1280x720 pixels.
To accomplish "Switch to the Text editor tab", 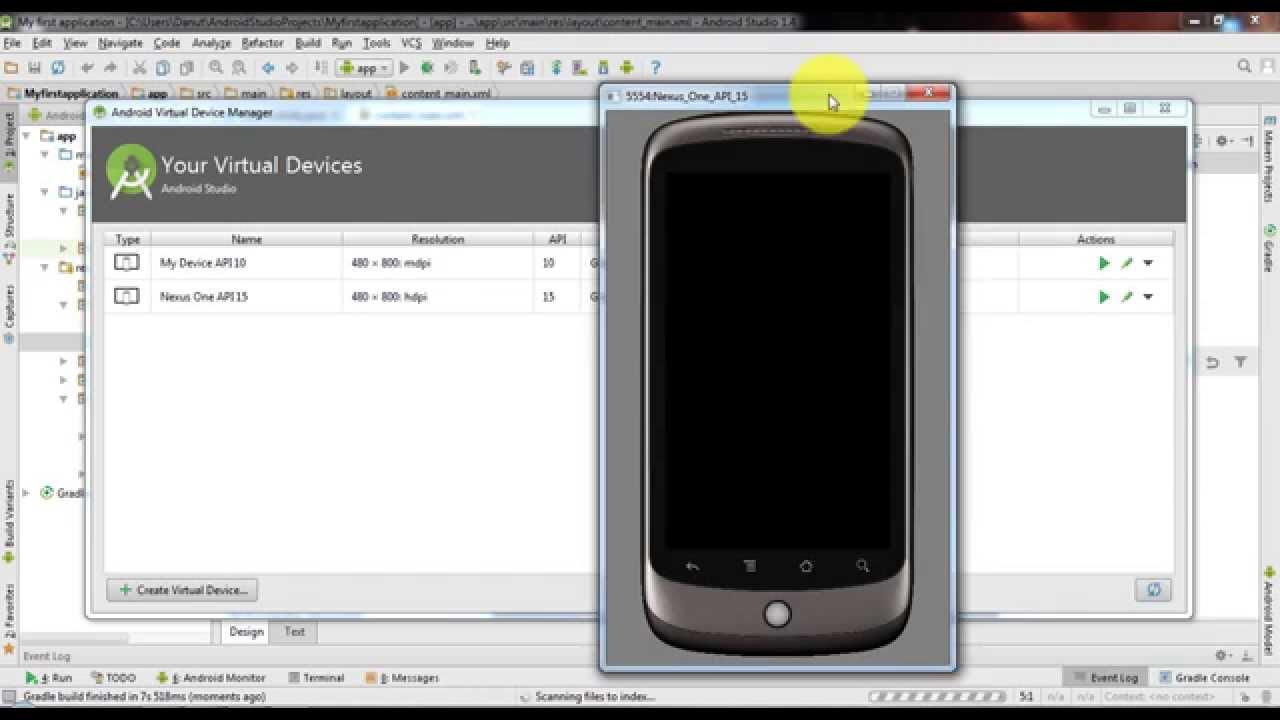I will pyautogui.click(x=294, y=632).
